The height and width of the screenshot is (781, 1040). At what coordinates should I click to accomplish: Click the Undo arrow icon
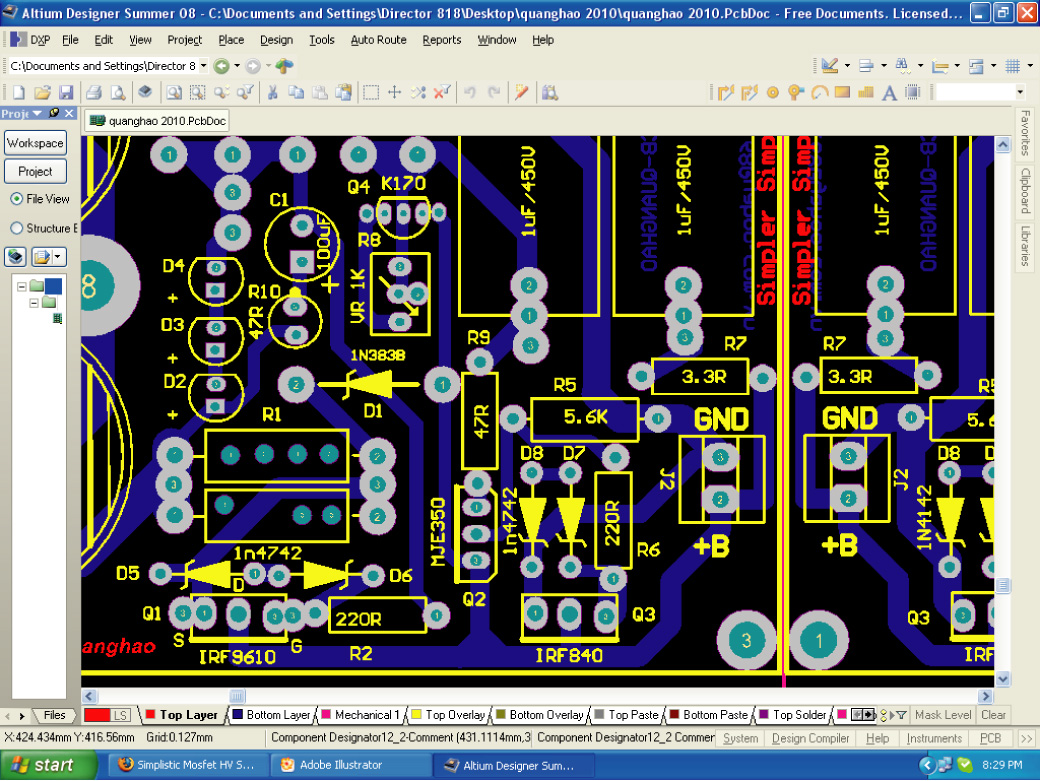tap(470, 93)
